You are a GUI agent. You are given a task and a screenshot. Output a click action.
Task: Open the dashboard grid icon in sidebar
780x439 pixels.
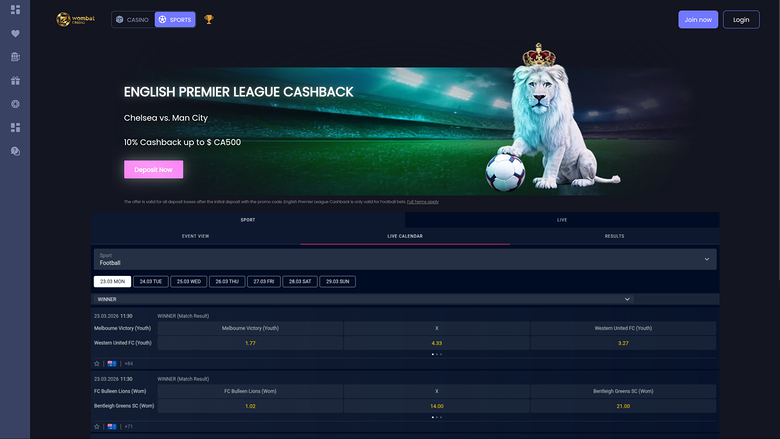(15, 10)
